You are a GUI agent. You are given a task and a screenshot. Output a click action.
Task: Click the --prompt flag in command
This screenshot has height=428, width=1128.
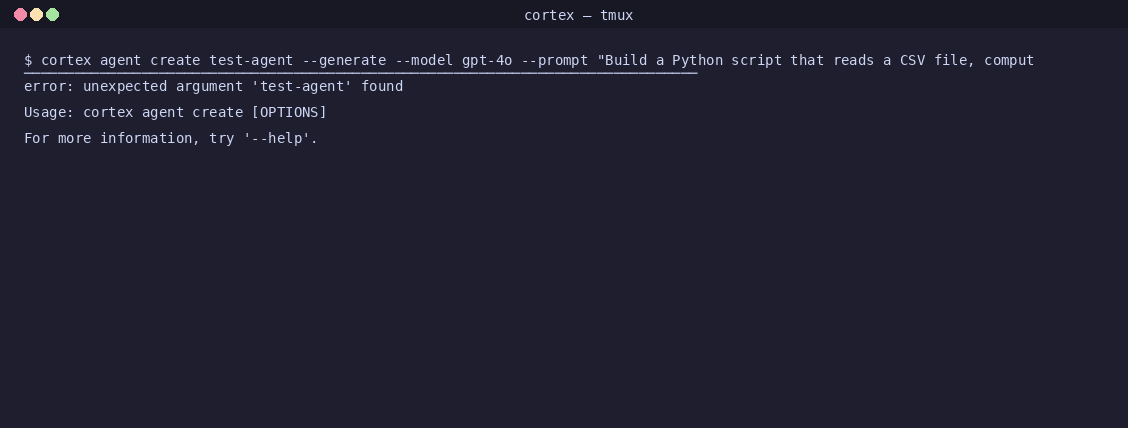[554, 60]
